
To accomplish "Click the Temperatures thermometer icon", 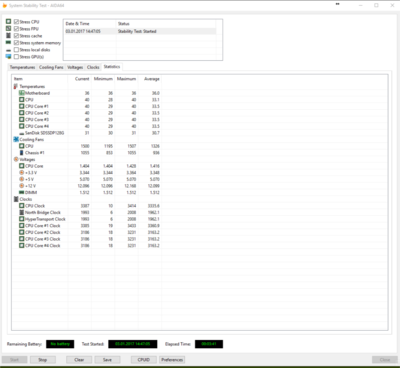I will [16, 86].
